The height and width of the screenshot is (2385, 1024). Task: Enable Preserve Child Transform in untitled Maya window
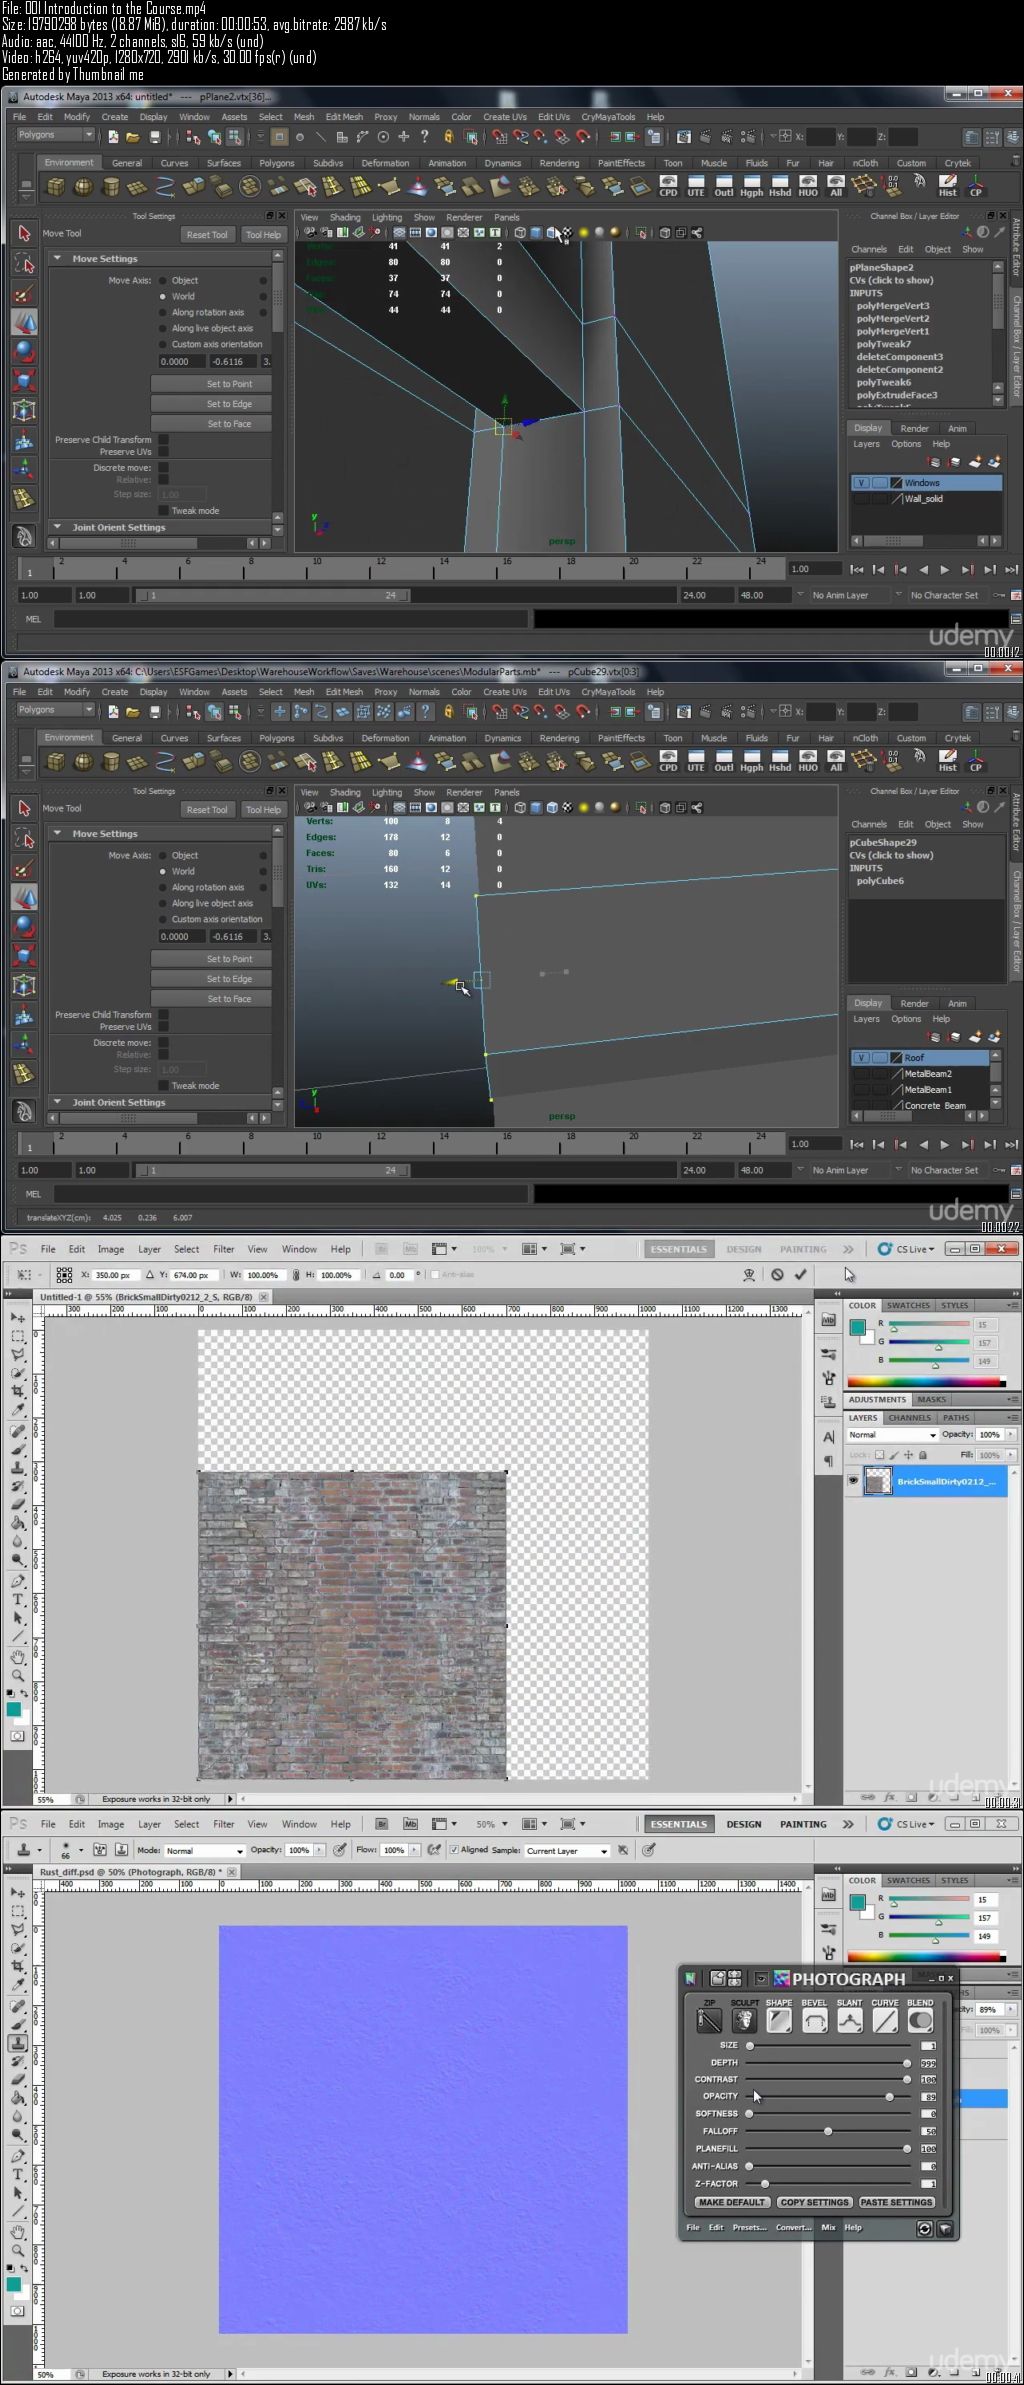coord(163,439)
